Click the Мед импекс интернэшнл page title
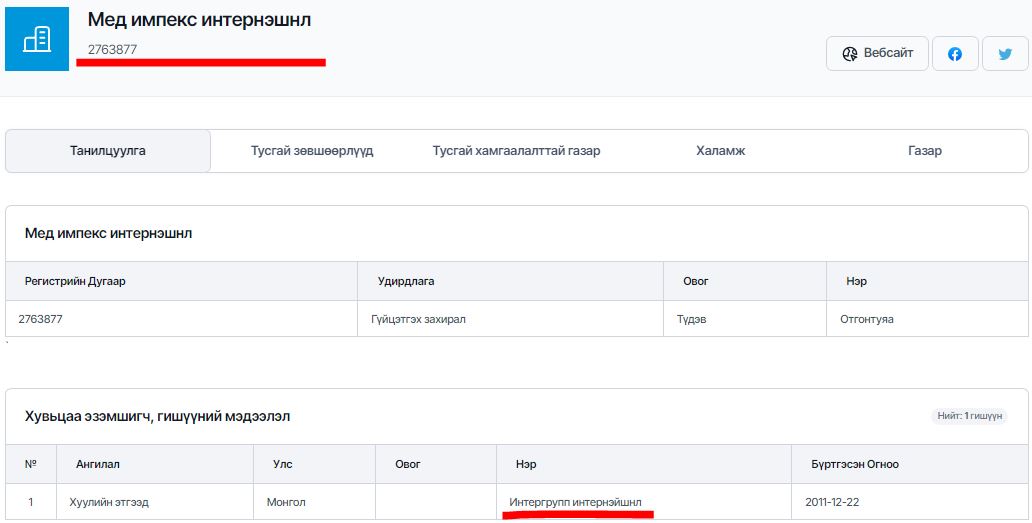The image size is (1032, 523). [x=199, y=20]
